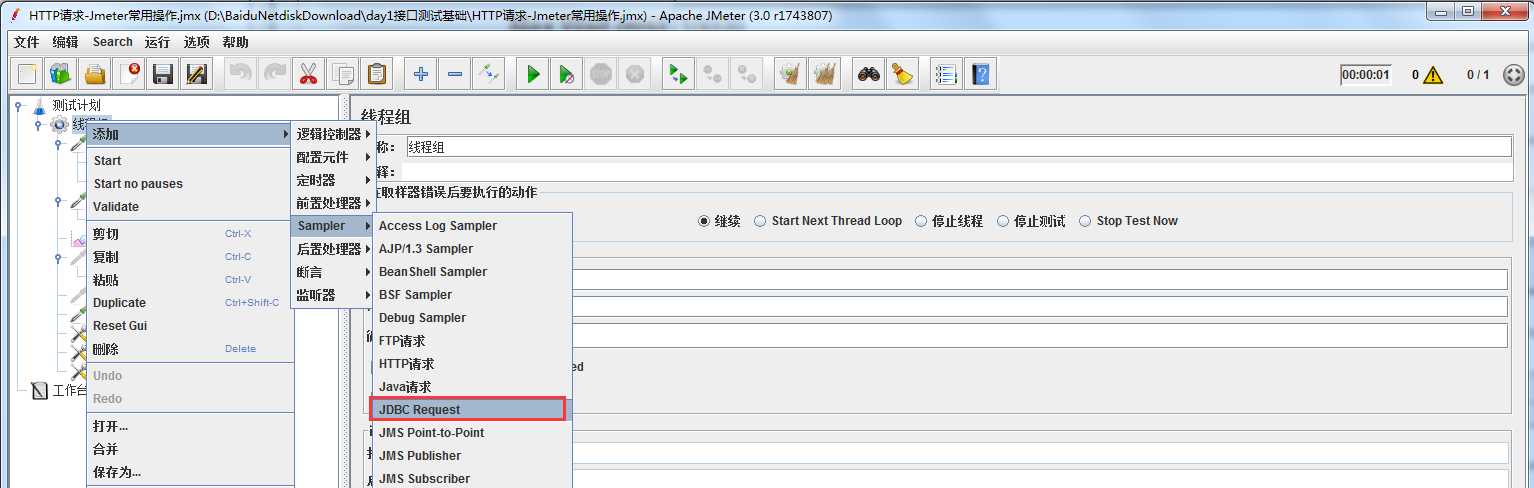
Task: Click the Reset Search brush icon
Action: [903, 74]
